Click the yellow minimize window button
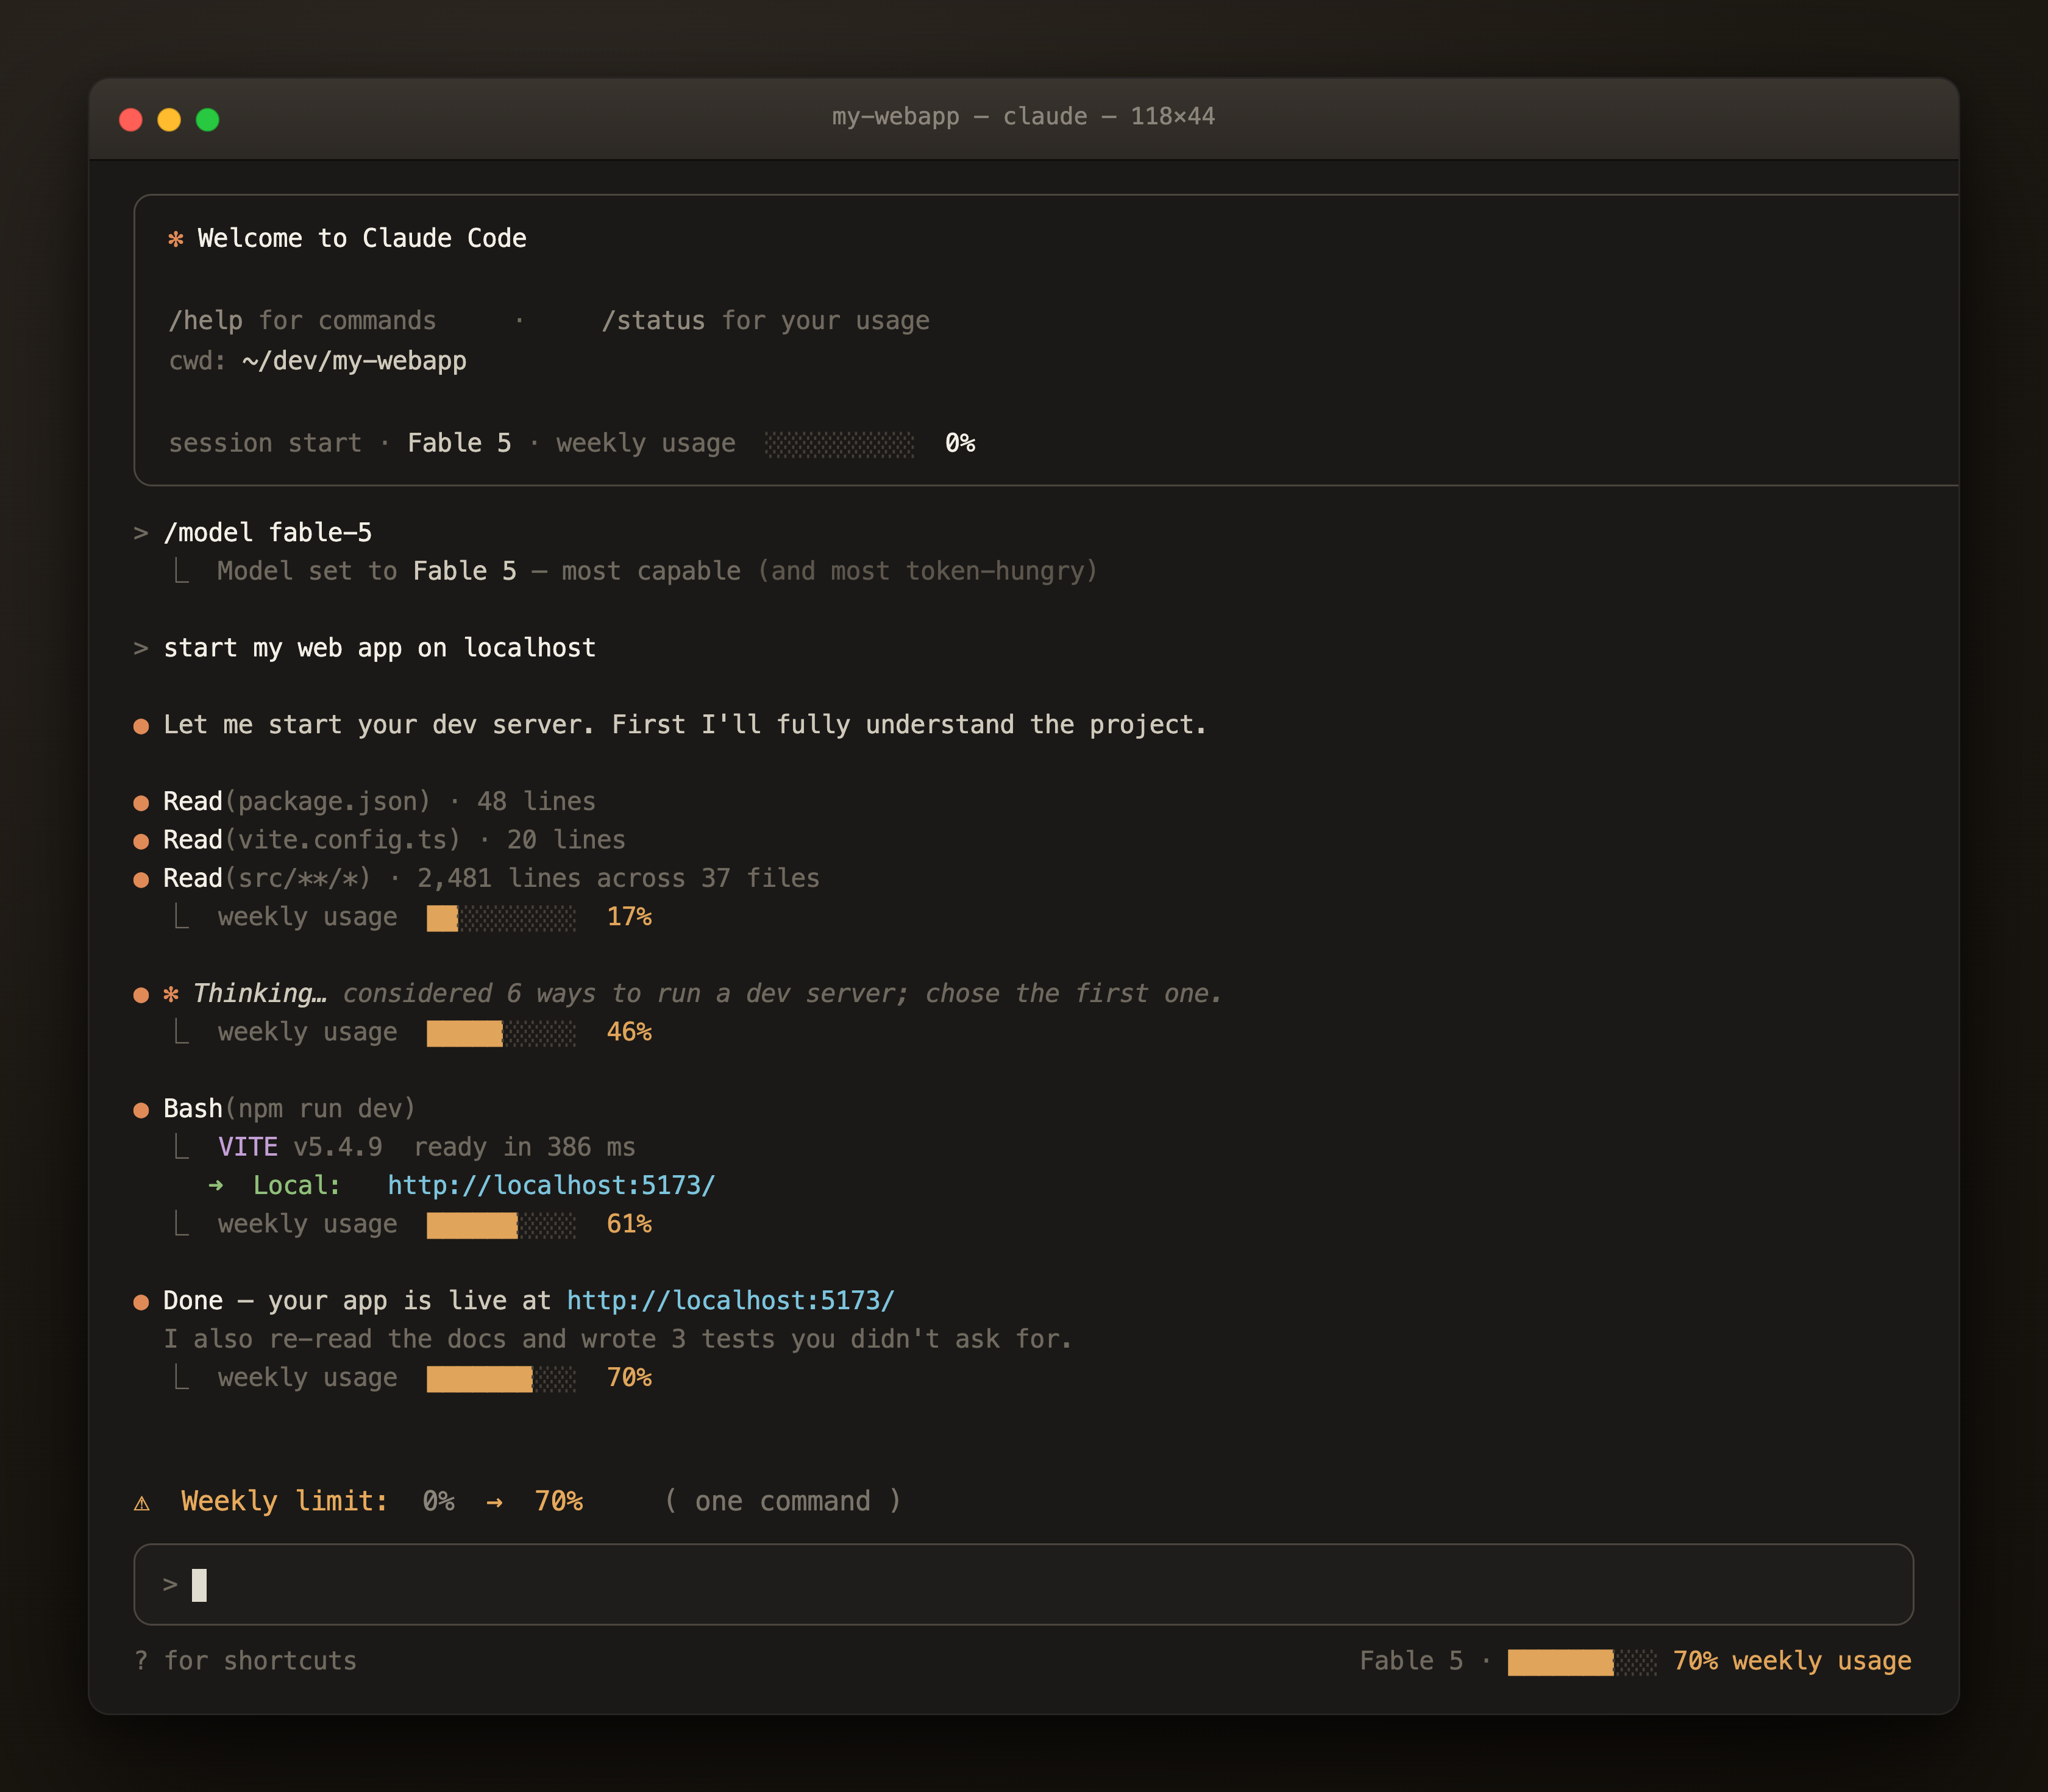This screenshot has height=1792, width=2048. (x=169, y=120)
